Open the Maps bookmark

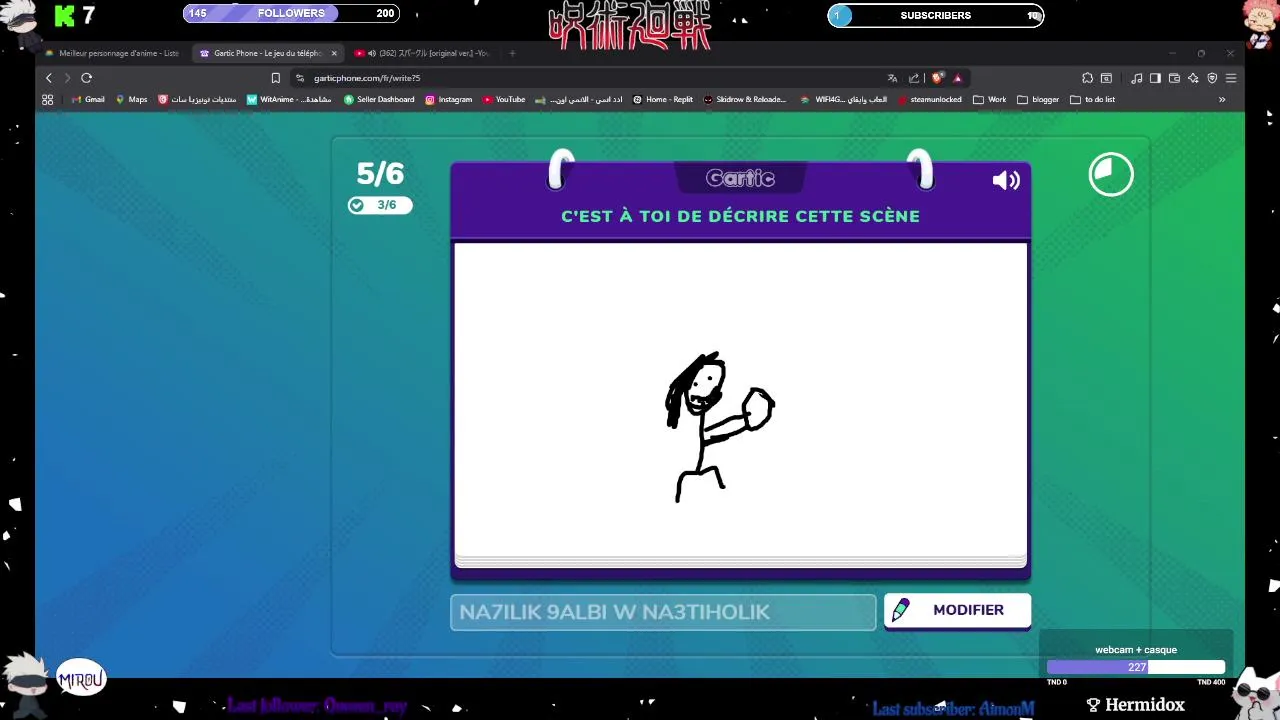click(x=131, y=100)
